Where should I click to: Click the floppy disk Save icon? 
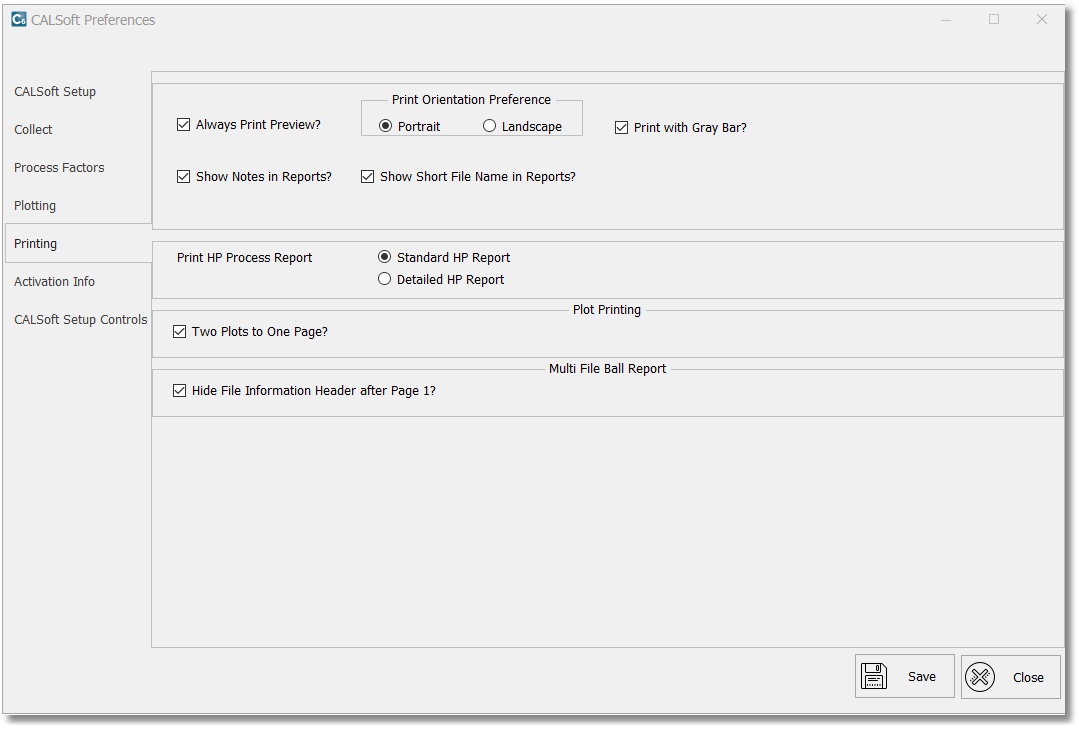(x=874, y=677)
